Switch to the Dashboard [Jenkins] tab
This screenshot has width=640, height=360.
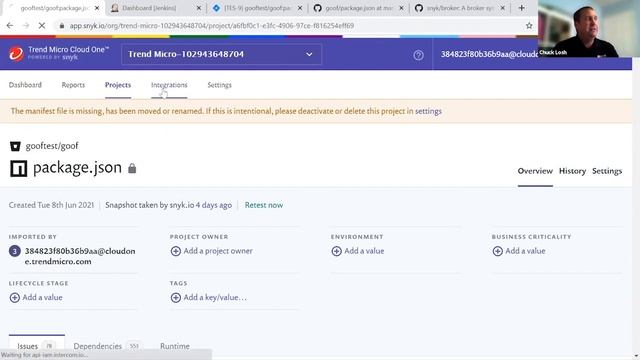point(150,8)
